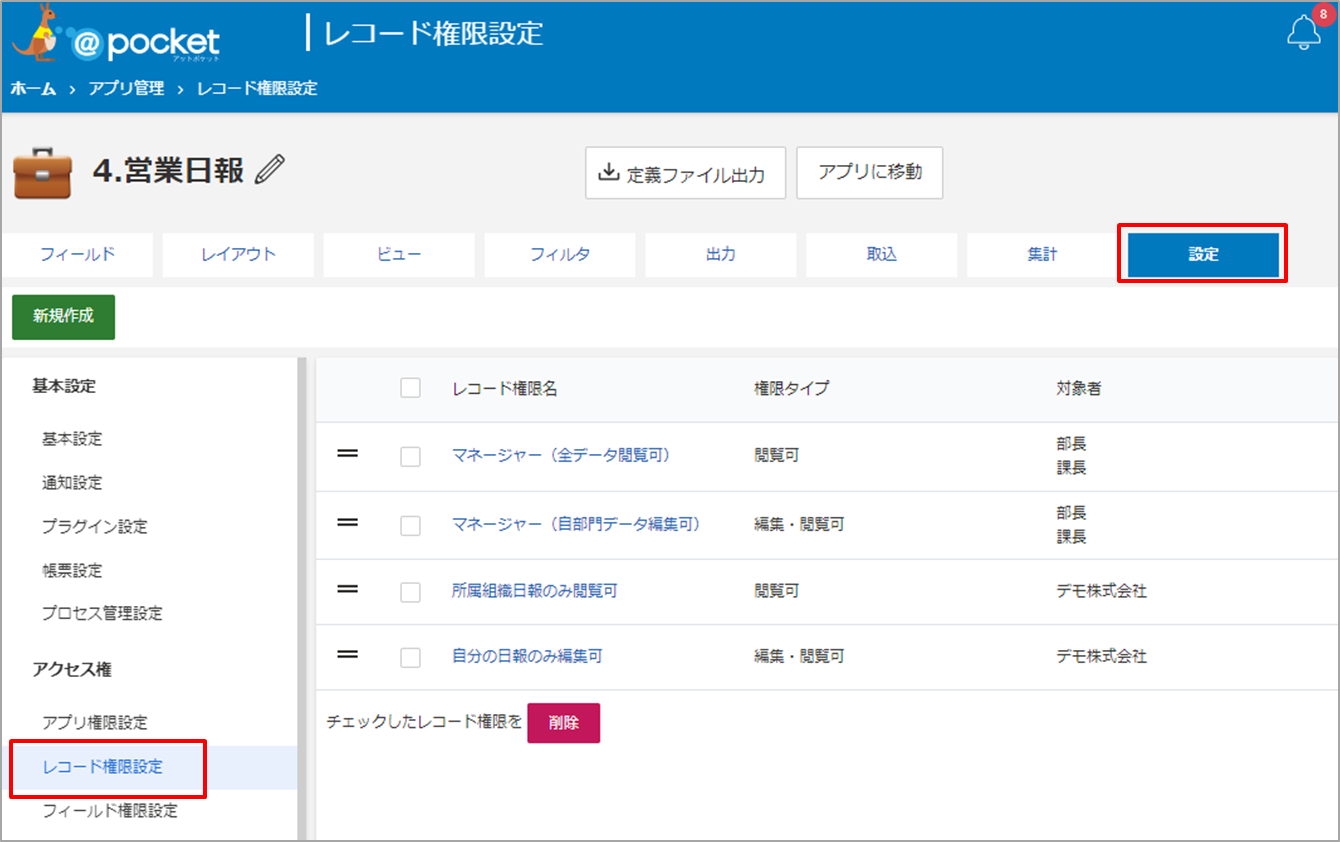The width and height of the screenshot is (1340, 842).
Task: Check the box for 自分の日報のみ編集可
Action: 410,658
